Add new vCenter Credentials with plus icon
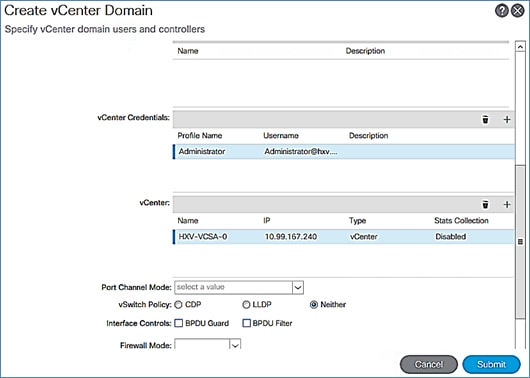The image size is (530, 378). coord(506,119)
